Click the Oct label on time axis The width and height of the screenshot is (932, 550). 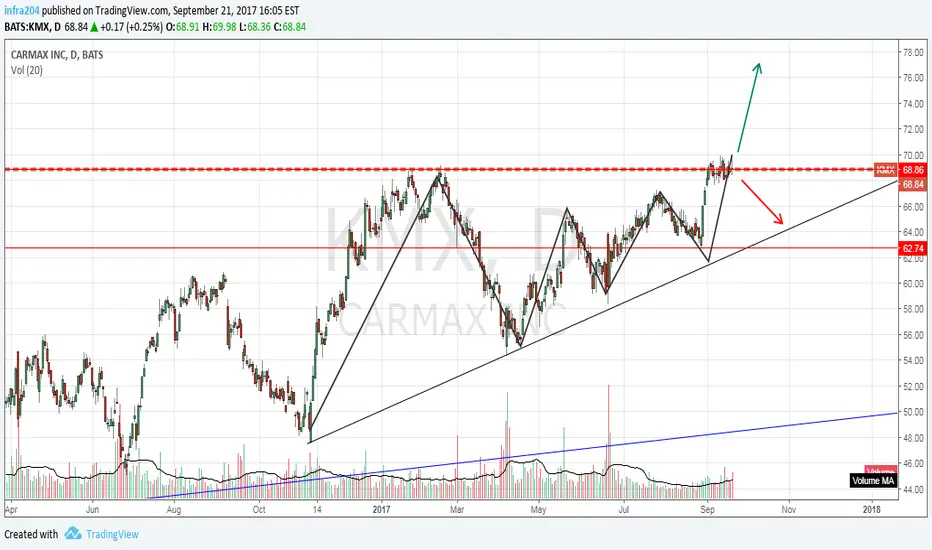pyautogui.click(x=259, y=510)
